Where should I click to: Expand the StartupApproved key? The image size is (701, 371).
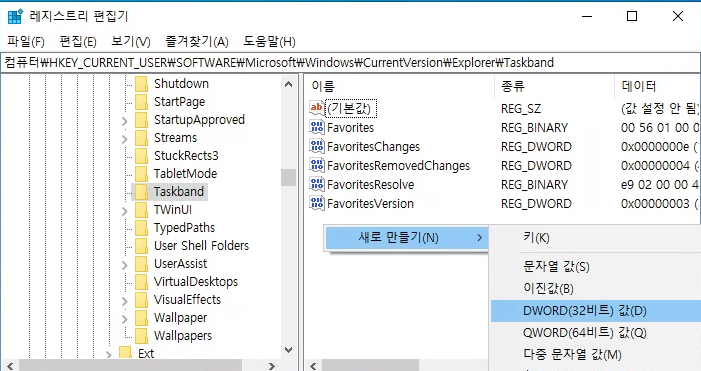tap(125, 121)
